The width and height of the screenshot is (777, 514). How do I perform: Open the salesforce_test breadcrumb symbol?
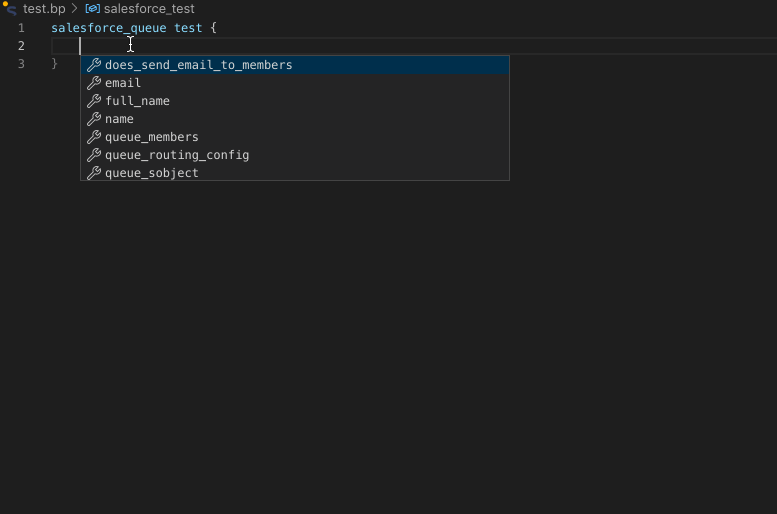coord(149,9)
